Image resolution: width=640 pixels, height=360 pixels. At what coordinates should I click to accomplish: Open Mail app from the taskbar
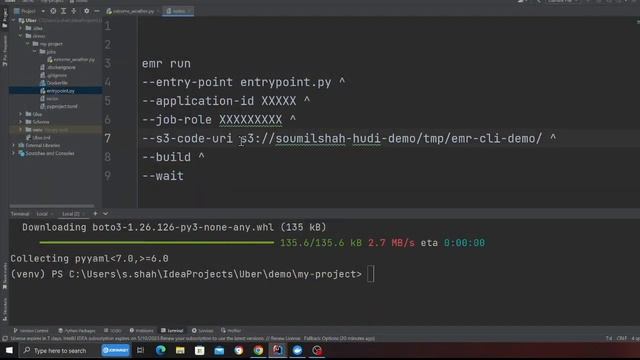click(219, 350)
